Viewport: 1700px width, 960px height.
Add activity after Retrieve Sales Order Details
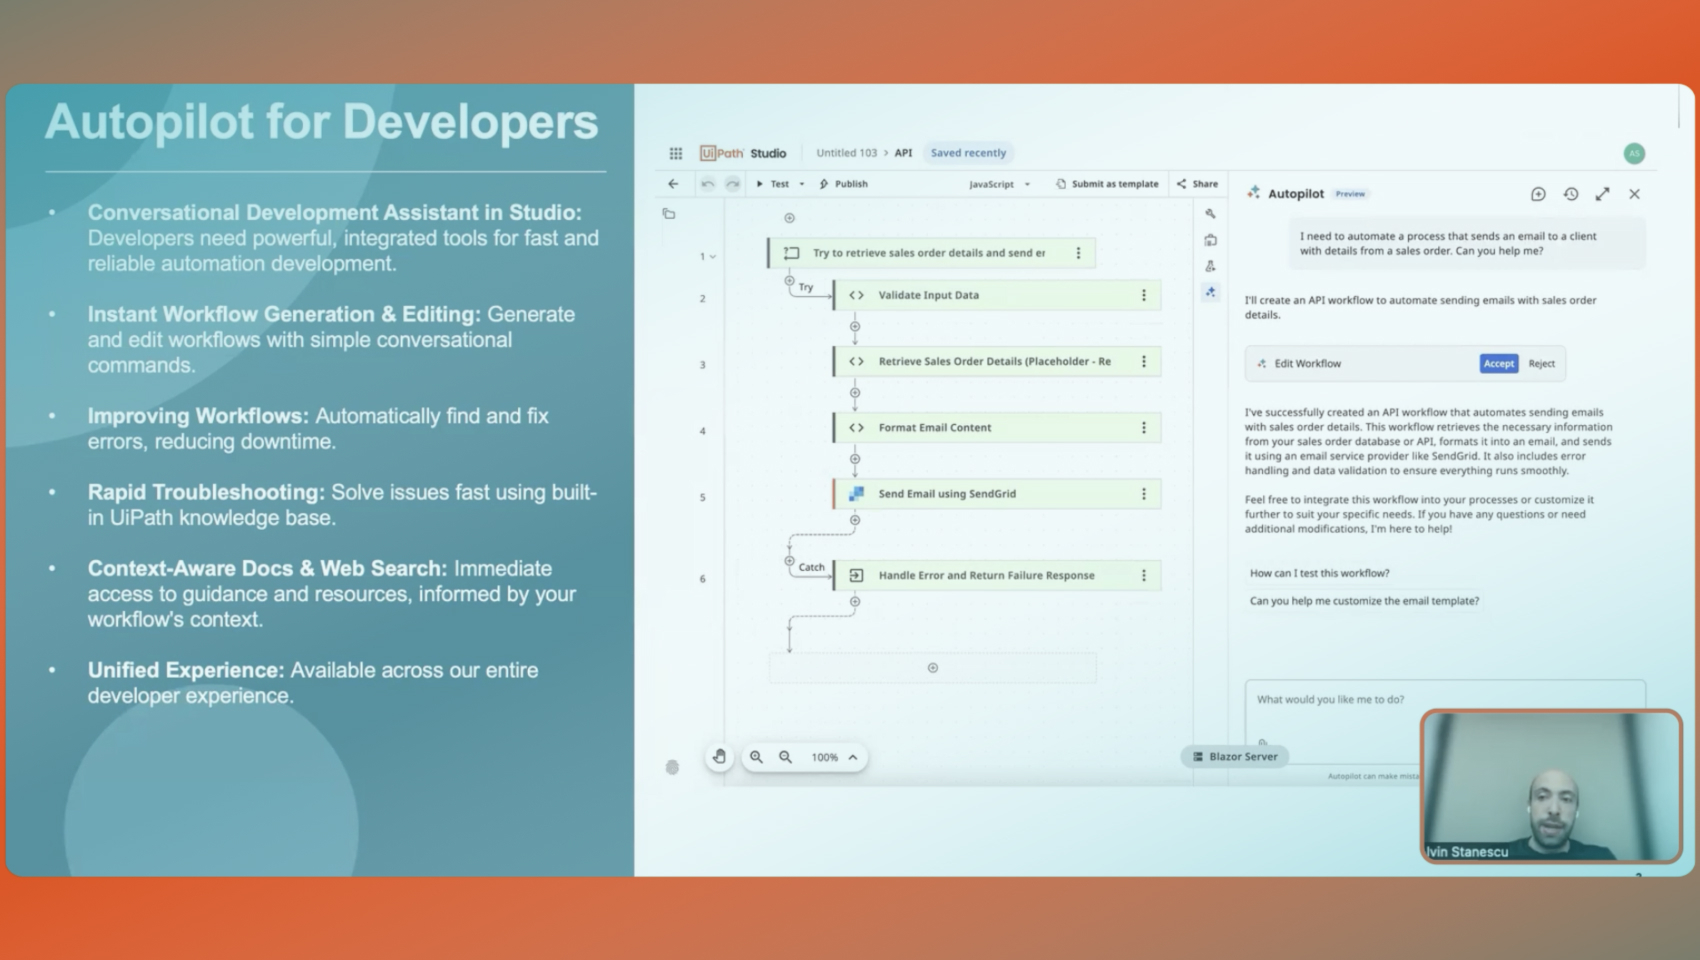pos(855,393)
